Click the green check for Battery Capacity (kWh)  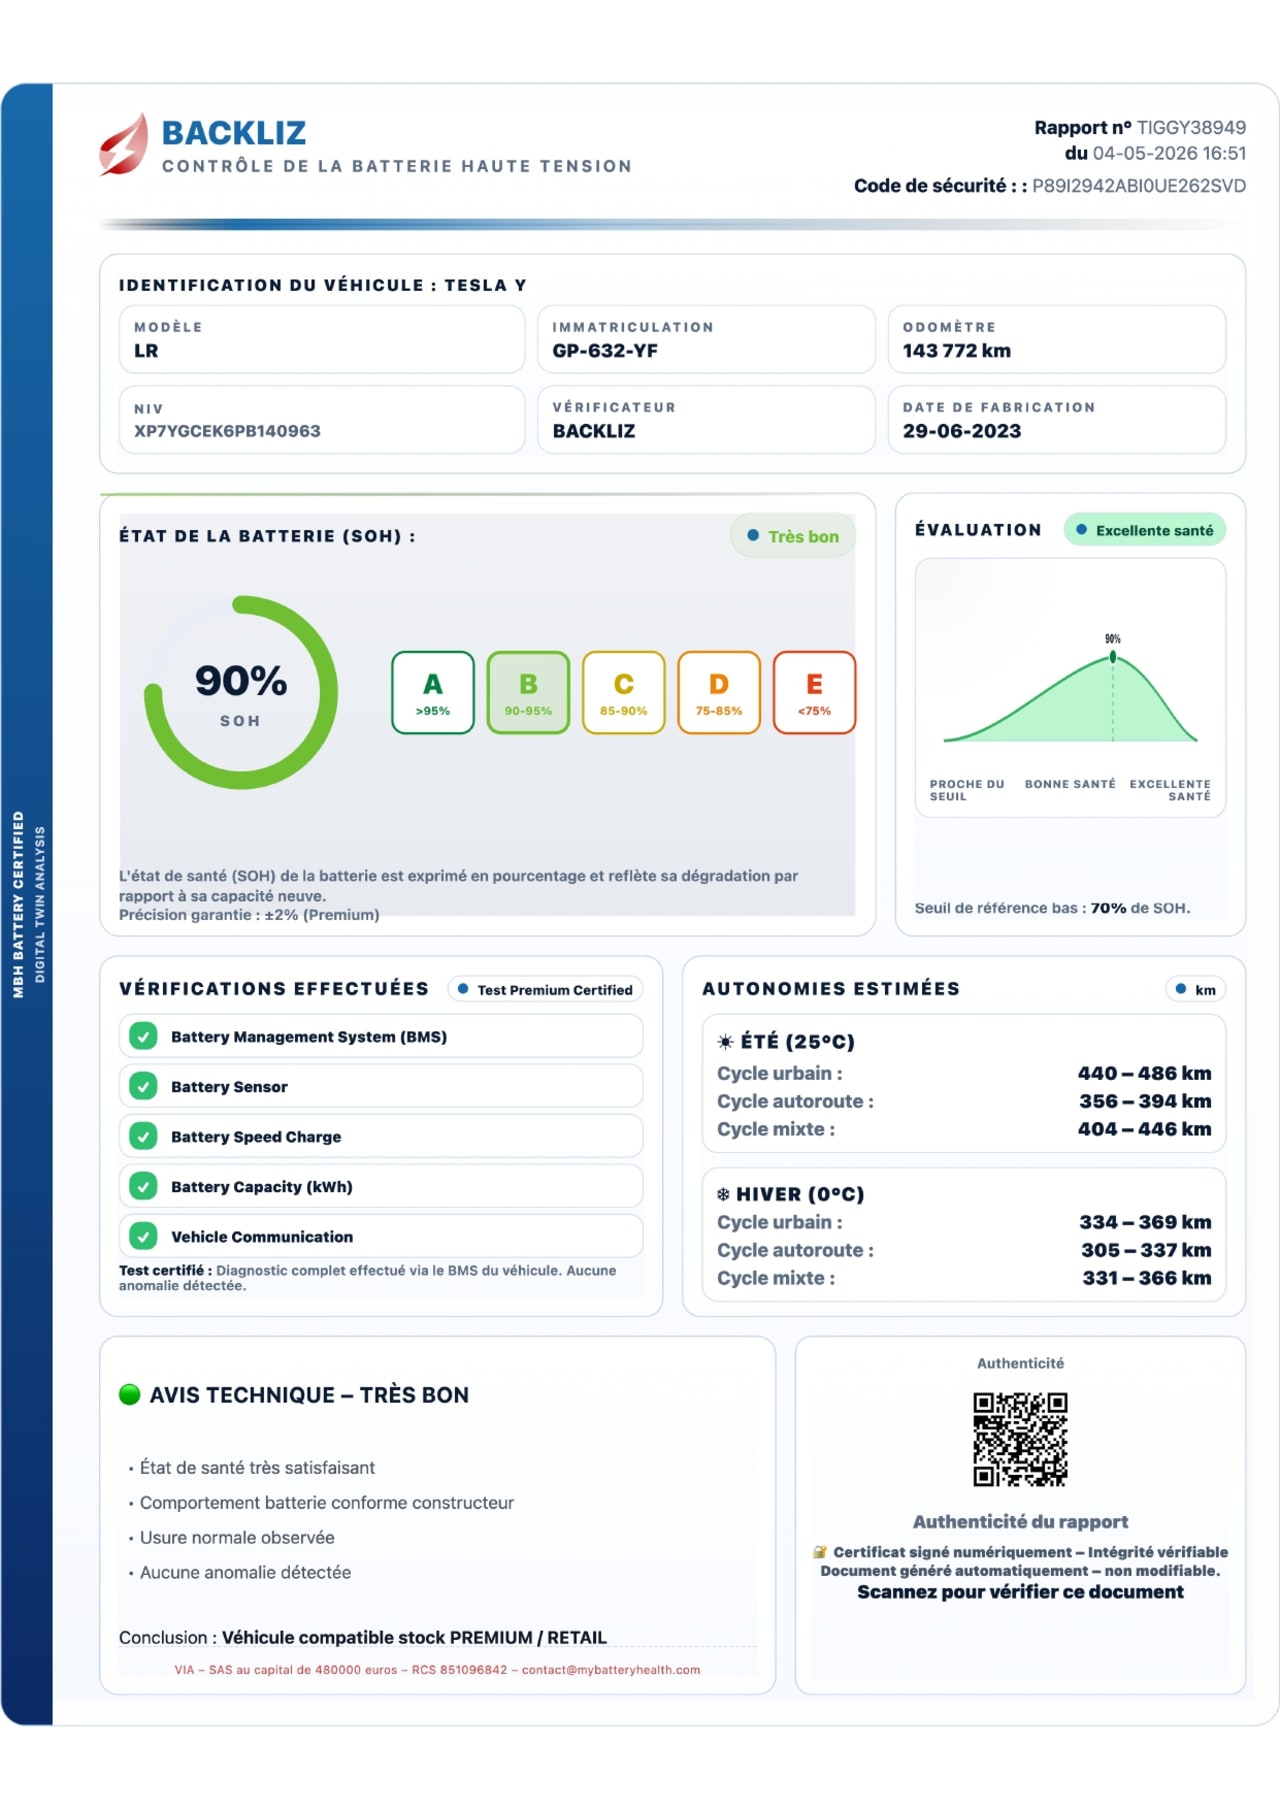pyautogui.click(x=144, y=1186)
